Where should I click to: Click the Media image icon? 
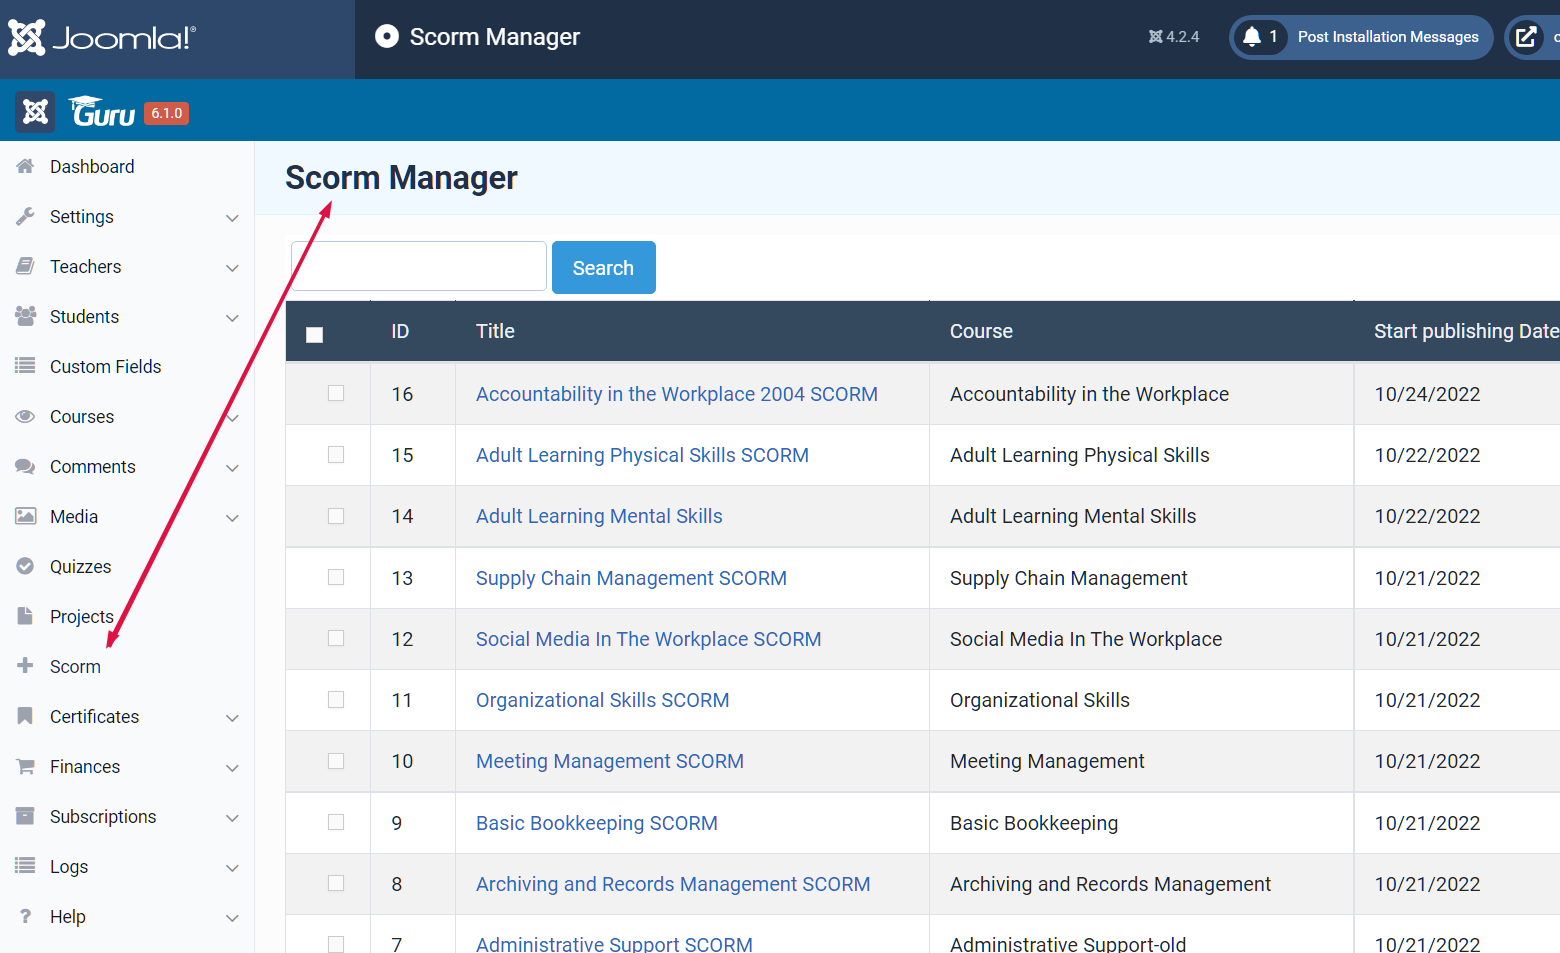point(25,516)
